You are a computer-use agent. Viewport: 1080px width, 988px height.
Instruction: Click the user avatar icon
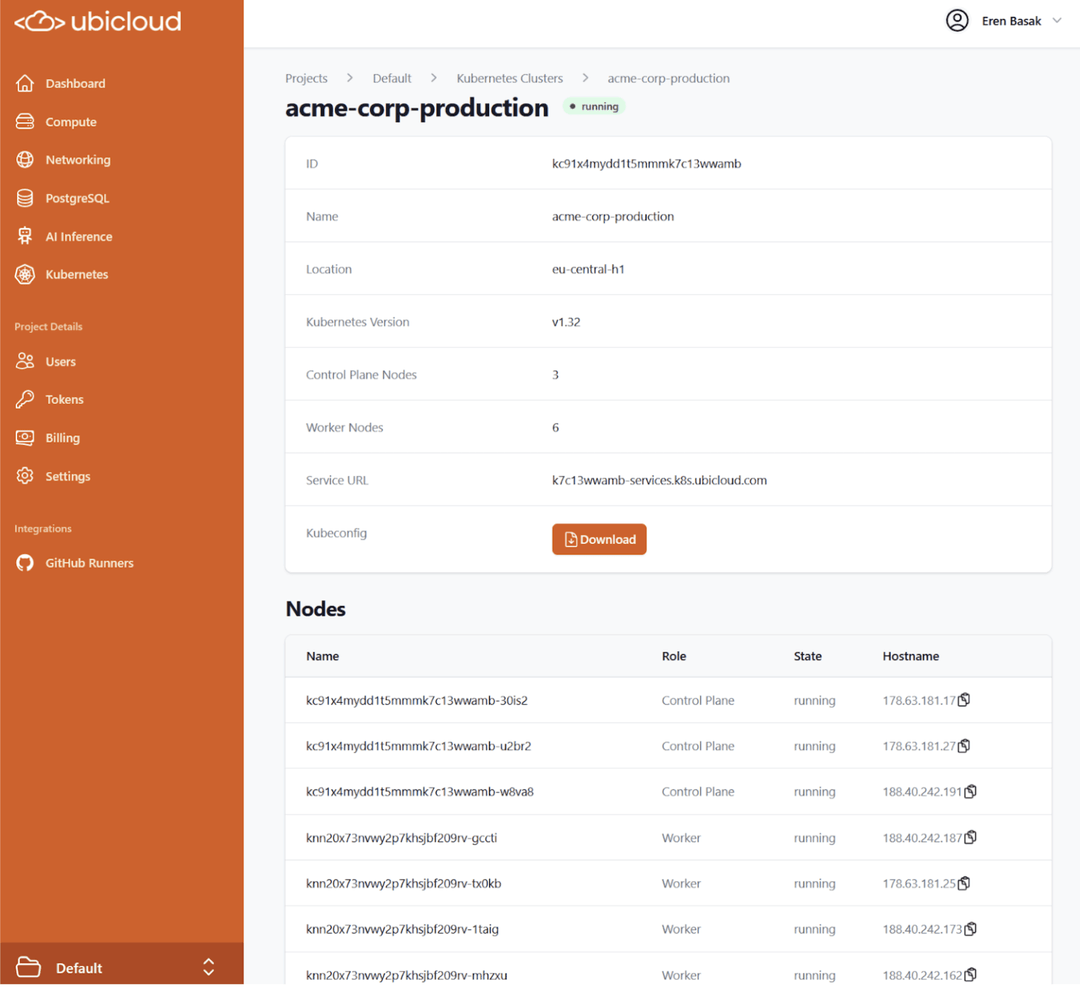click(x=957, y=21)
